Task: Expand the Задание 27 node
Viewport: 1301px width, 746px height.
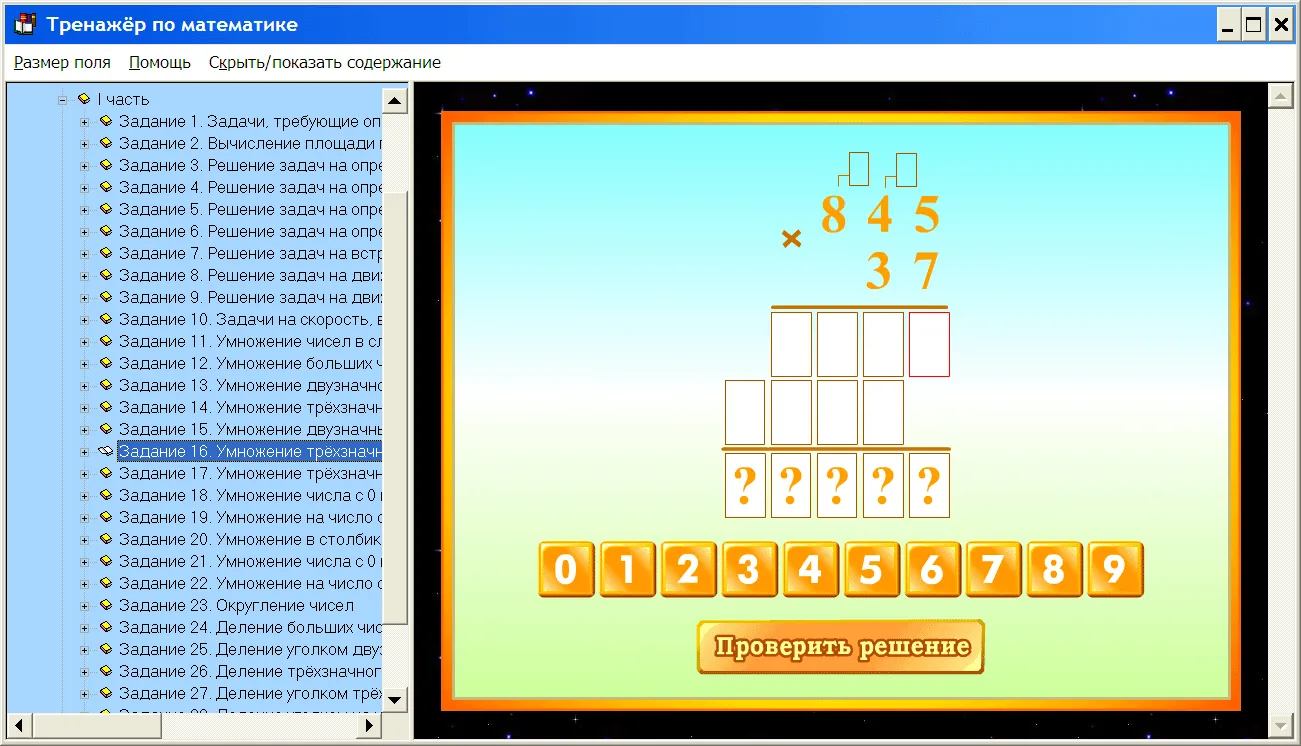Action: (84, 694)
